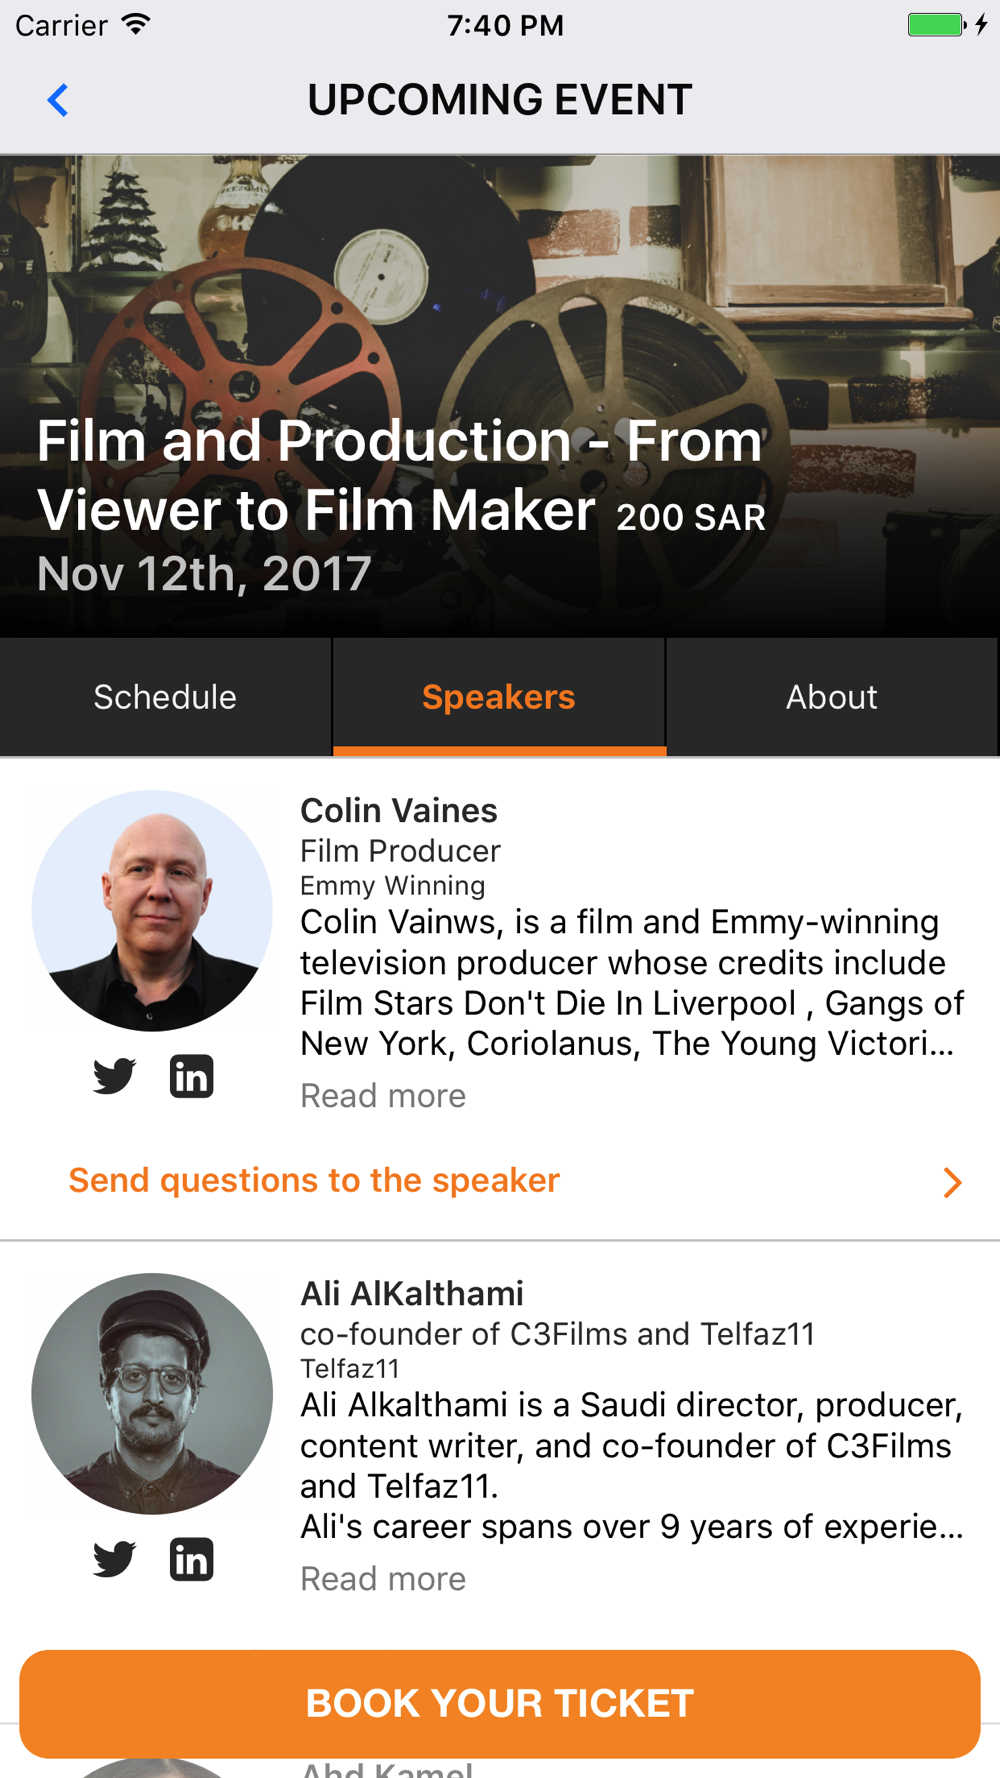This screenshot has height=1778, width=1000.
Task: Open Colin Vaines' LinkedIn icon
Action: coord(191,1076)
